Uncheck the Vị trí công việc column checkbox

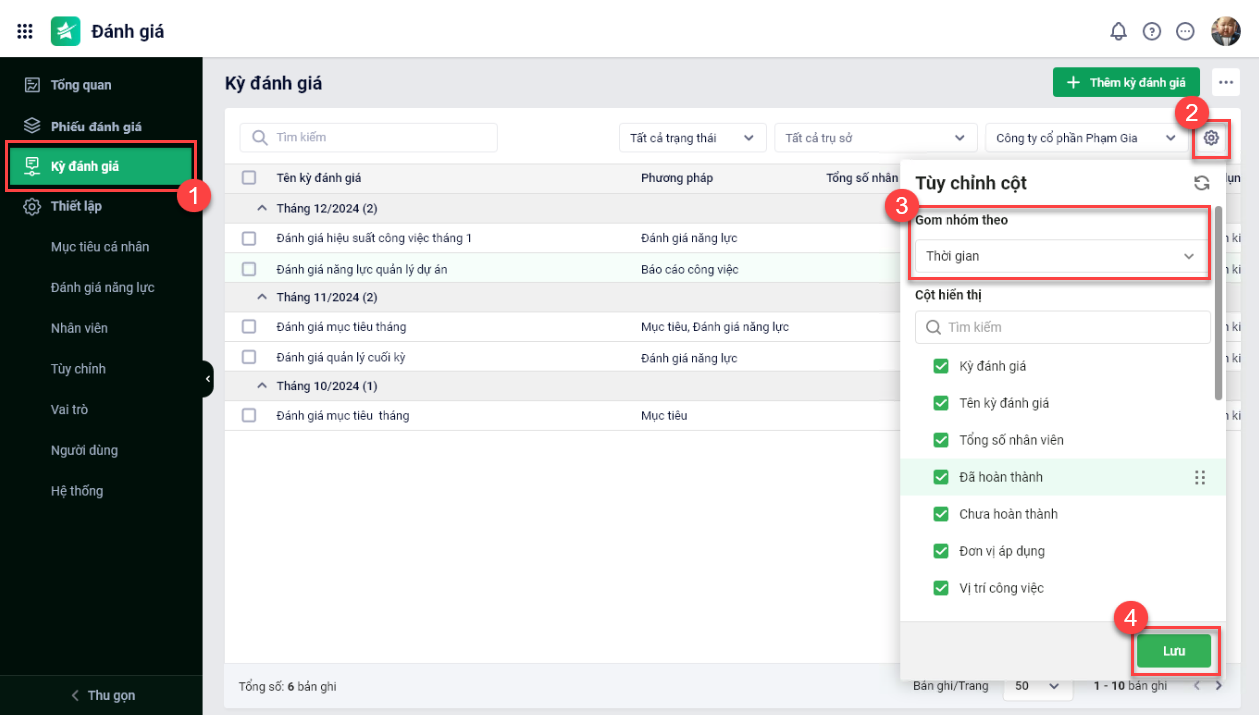click(941, 588)
